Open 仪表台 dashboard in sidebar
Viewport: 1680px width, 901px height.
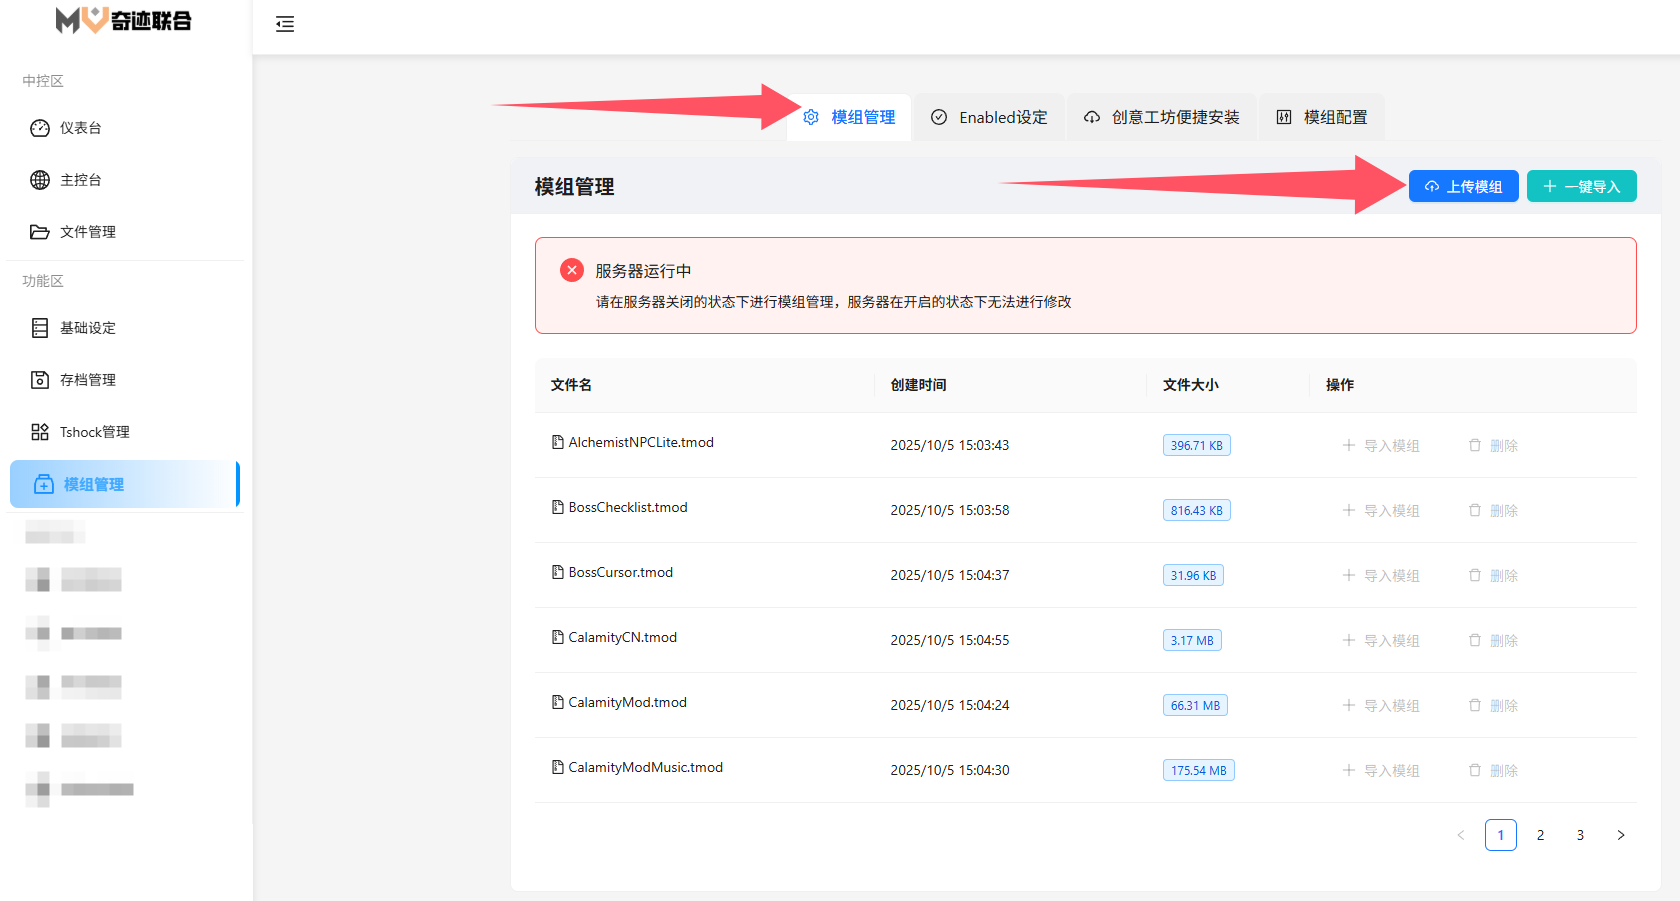coord(80,128)
